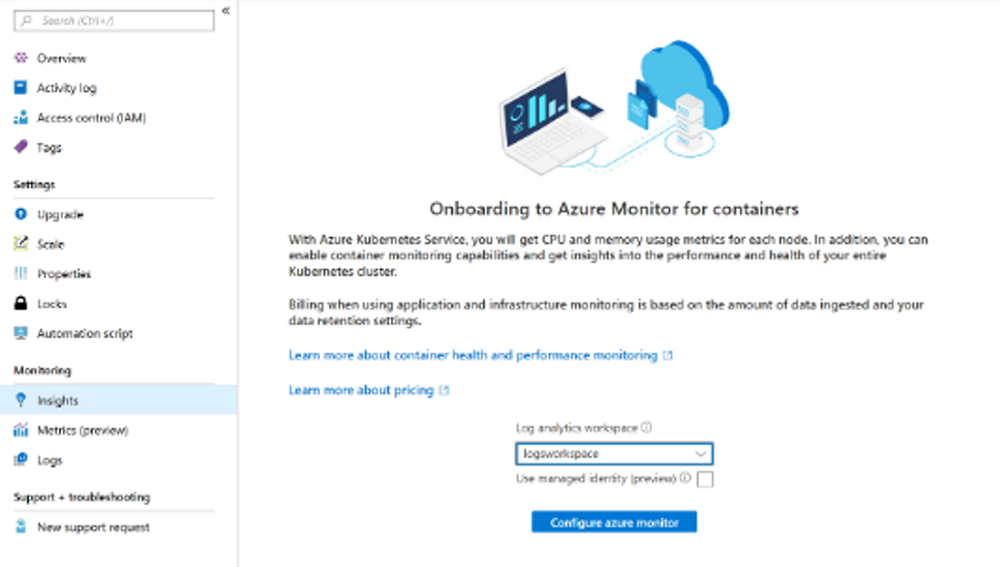Collapse the sidebar with double chevron
Image resolution: width=1000 pixels, height=567 pixels.
(226, 11)
